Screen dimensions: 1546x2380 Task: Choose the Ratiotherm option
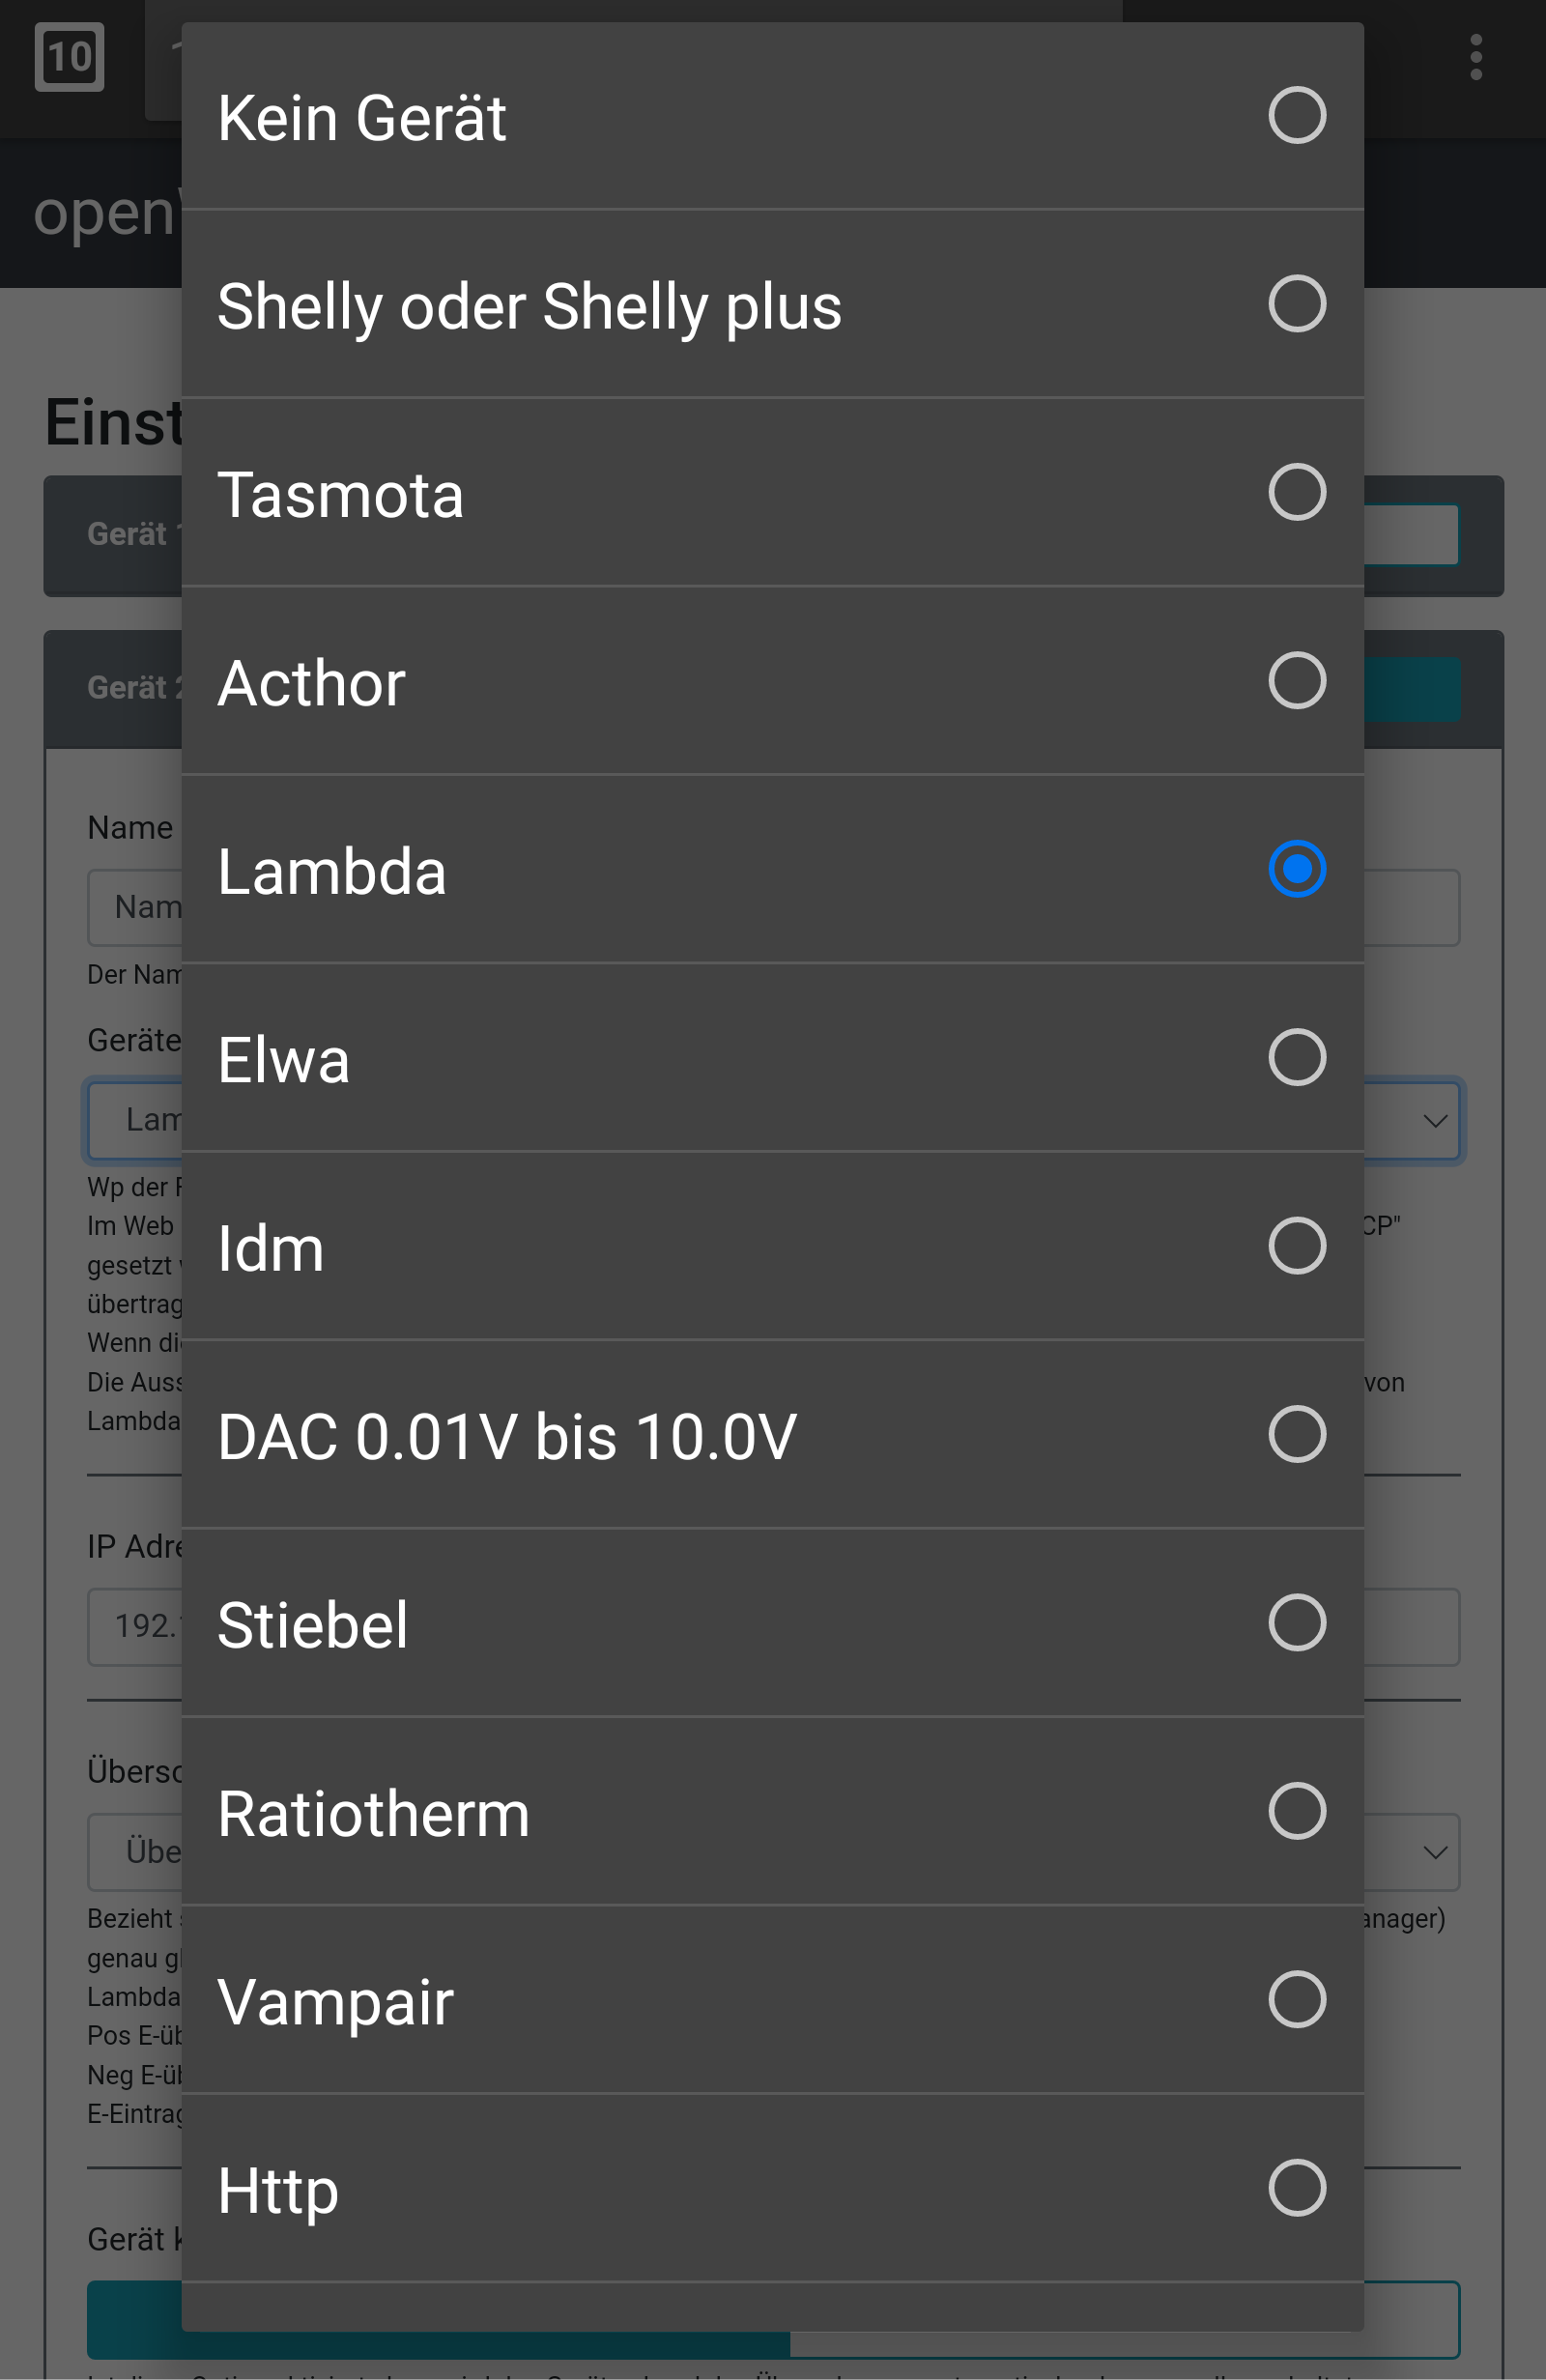[x=1296, y=1811]
